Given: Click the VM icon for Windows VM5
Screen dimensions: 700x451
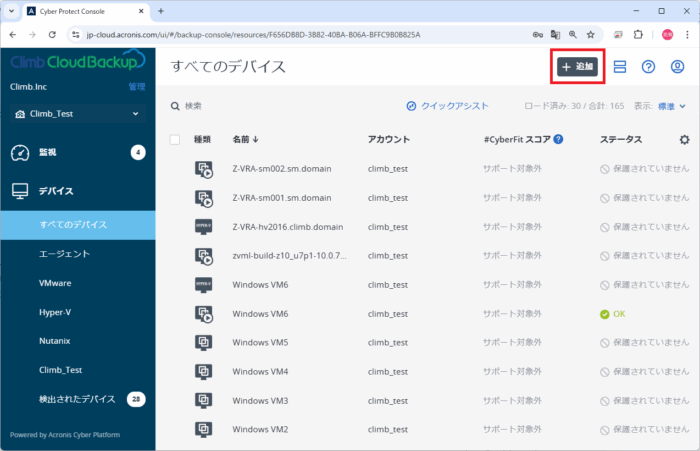Looking at the screenshot, I should point(203,342).
